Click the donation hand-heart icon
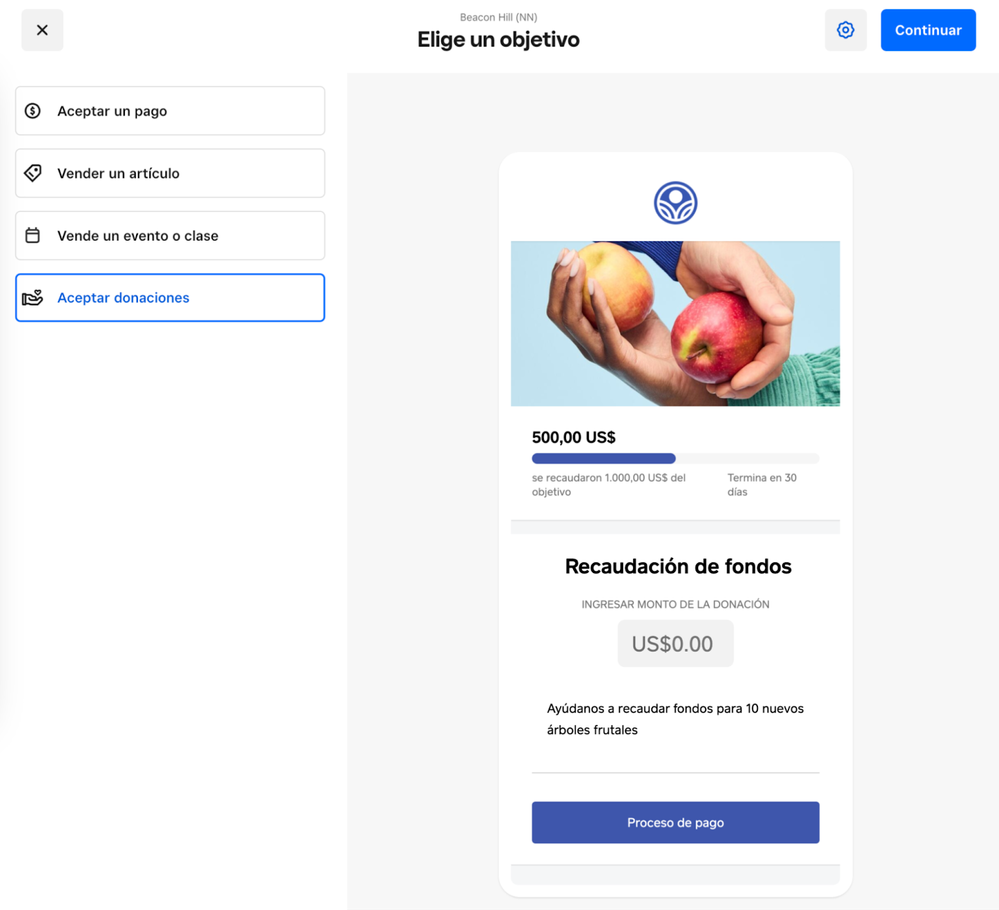 coord(33,298)
